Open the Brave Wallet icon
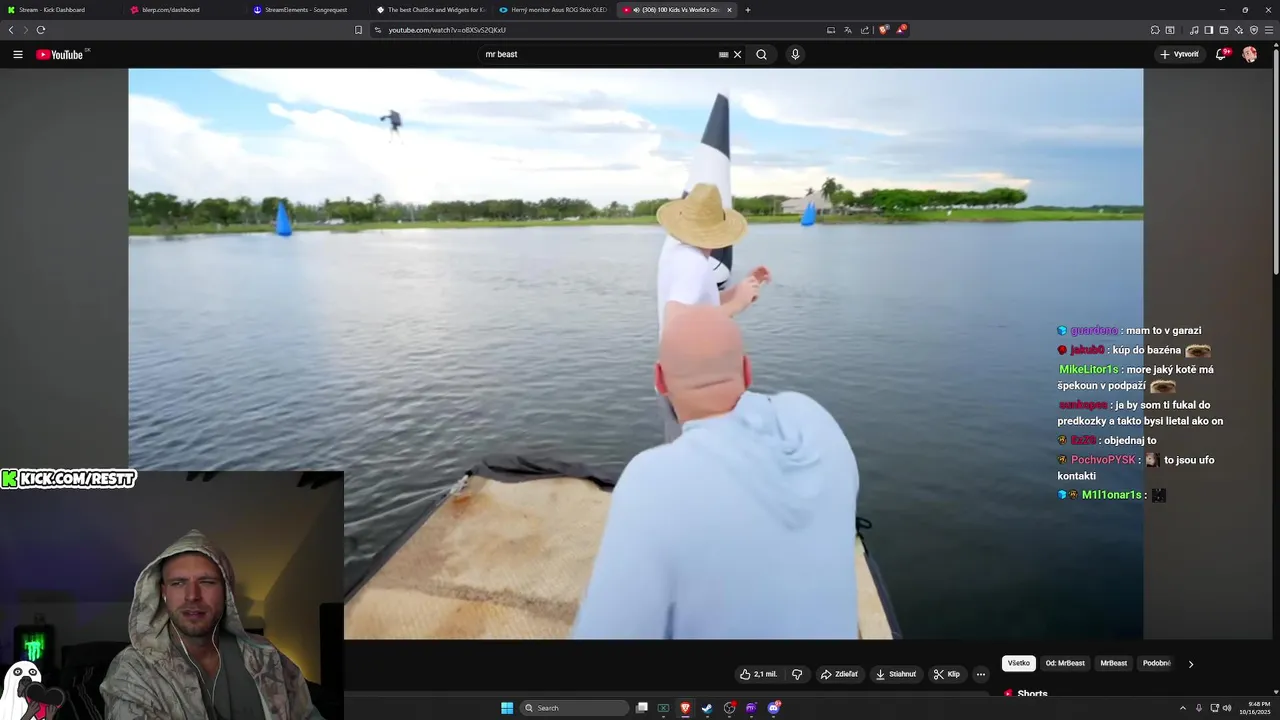Image resolution: width=1280 pixels, height=720 pixels. (x=1223, y=30)
